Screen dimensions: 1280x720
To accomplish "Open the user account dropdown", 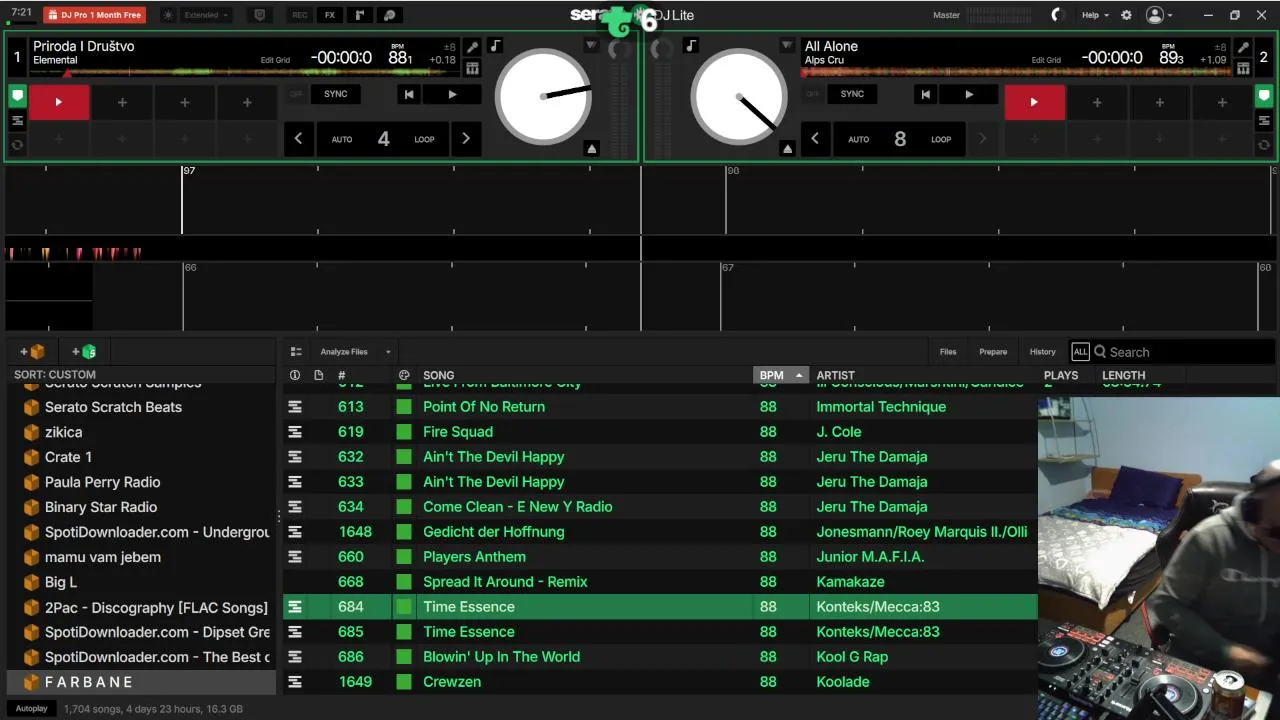I will [x=1160, y=15].
